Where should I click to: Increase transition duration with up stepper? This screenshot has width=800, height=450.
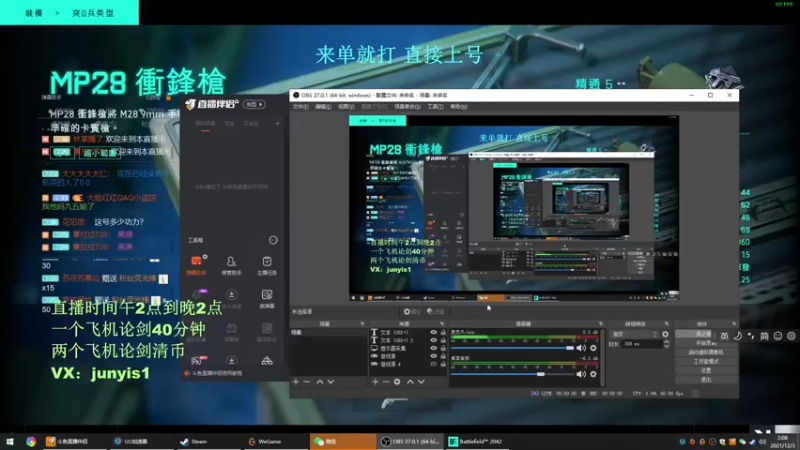(666, 342)
